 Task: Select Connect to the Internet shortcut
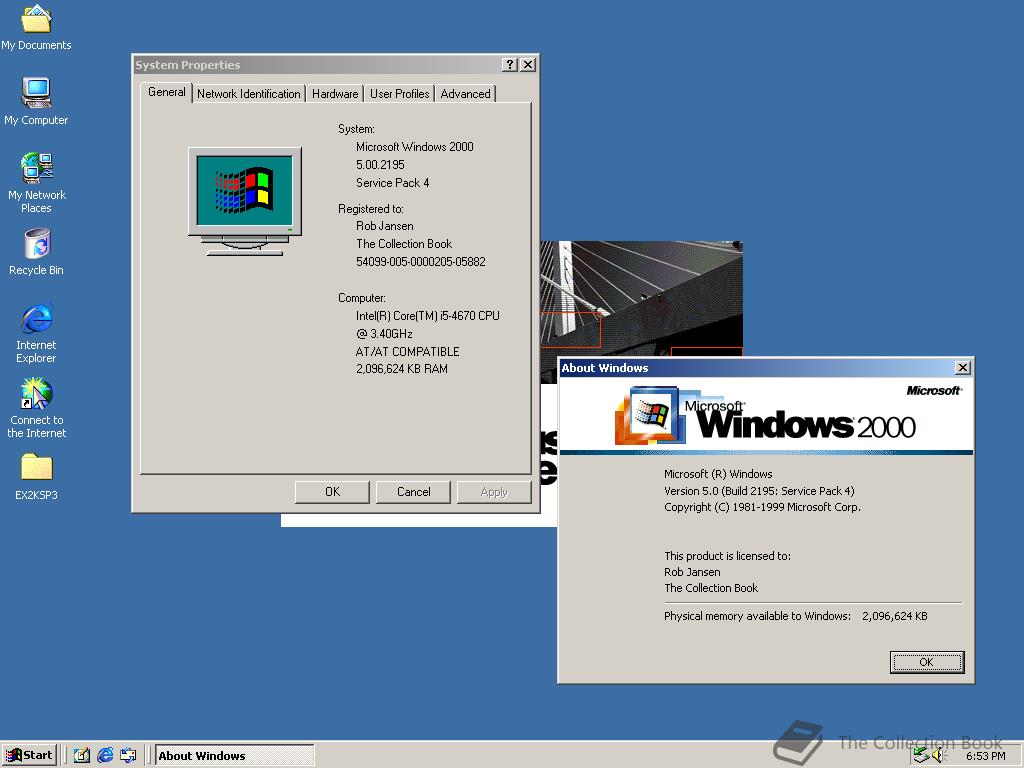[37, 408]
